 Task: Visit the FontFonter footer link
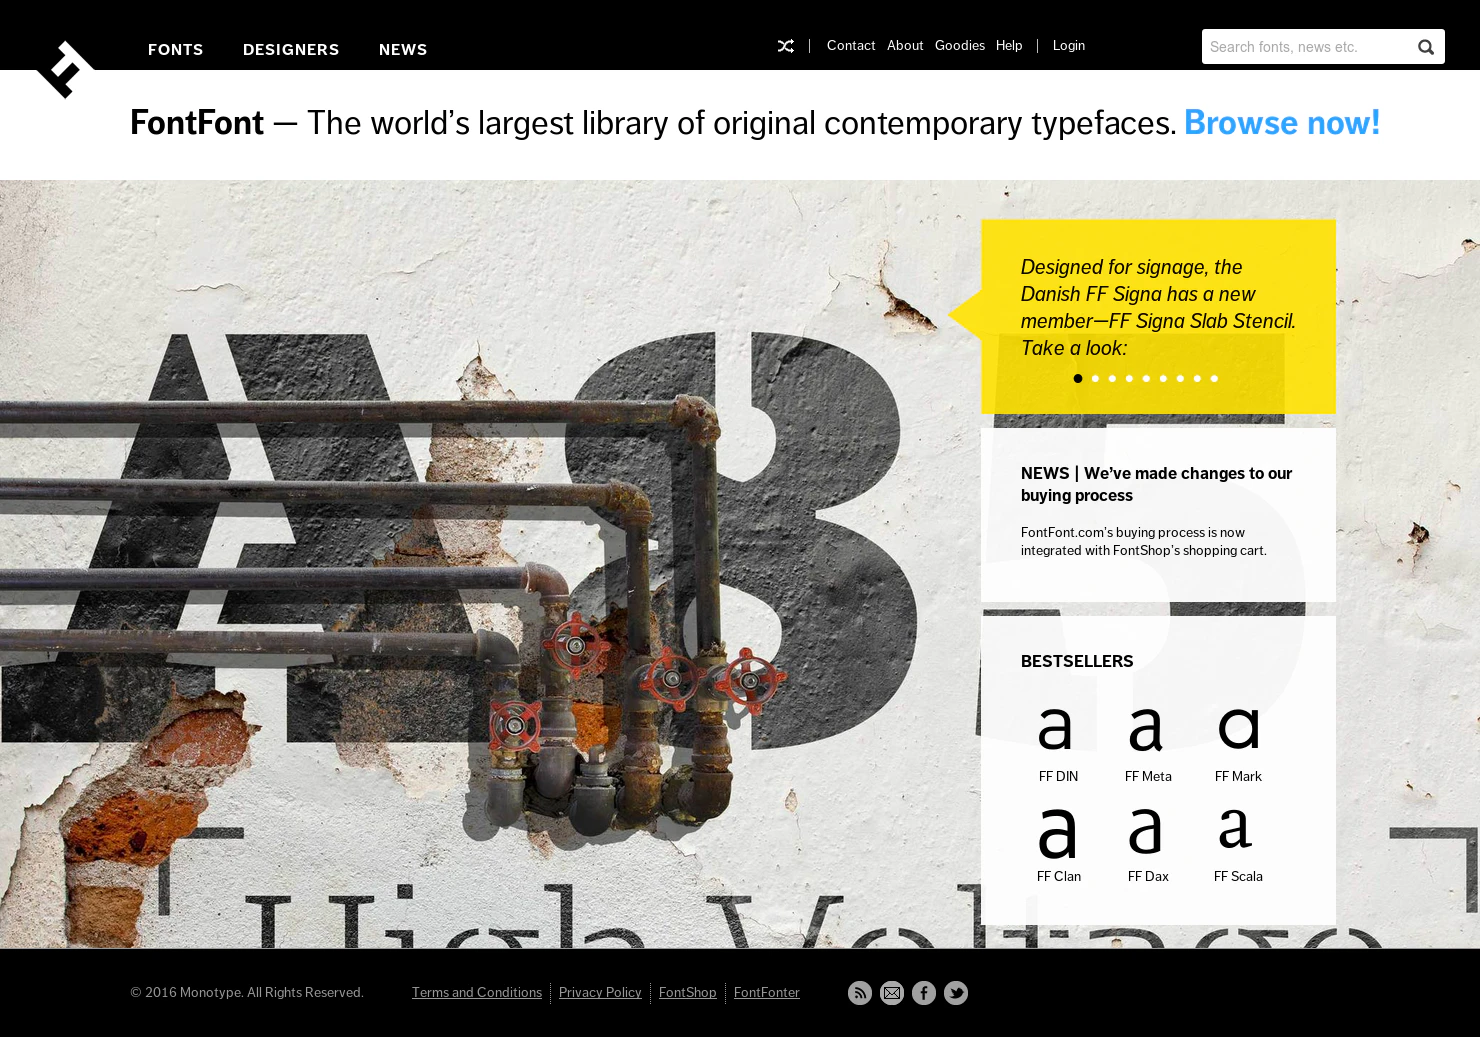click(x=766, y=993)
